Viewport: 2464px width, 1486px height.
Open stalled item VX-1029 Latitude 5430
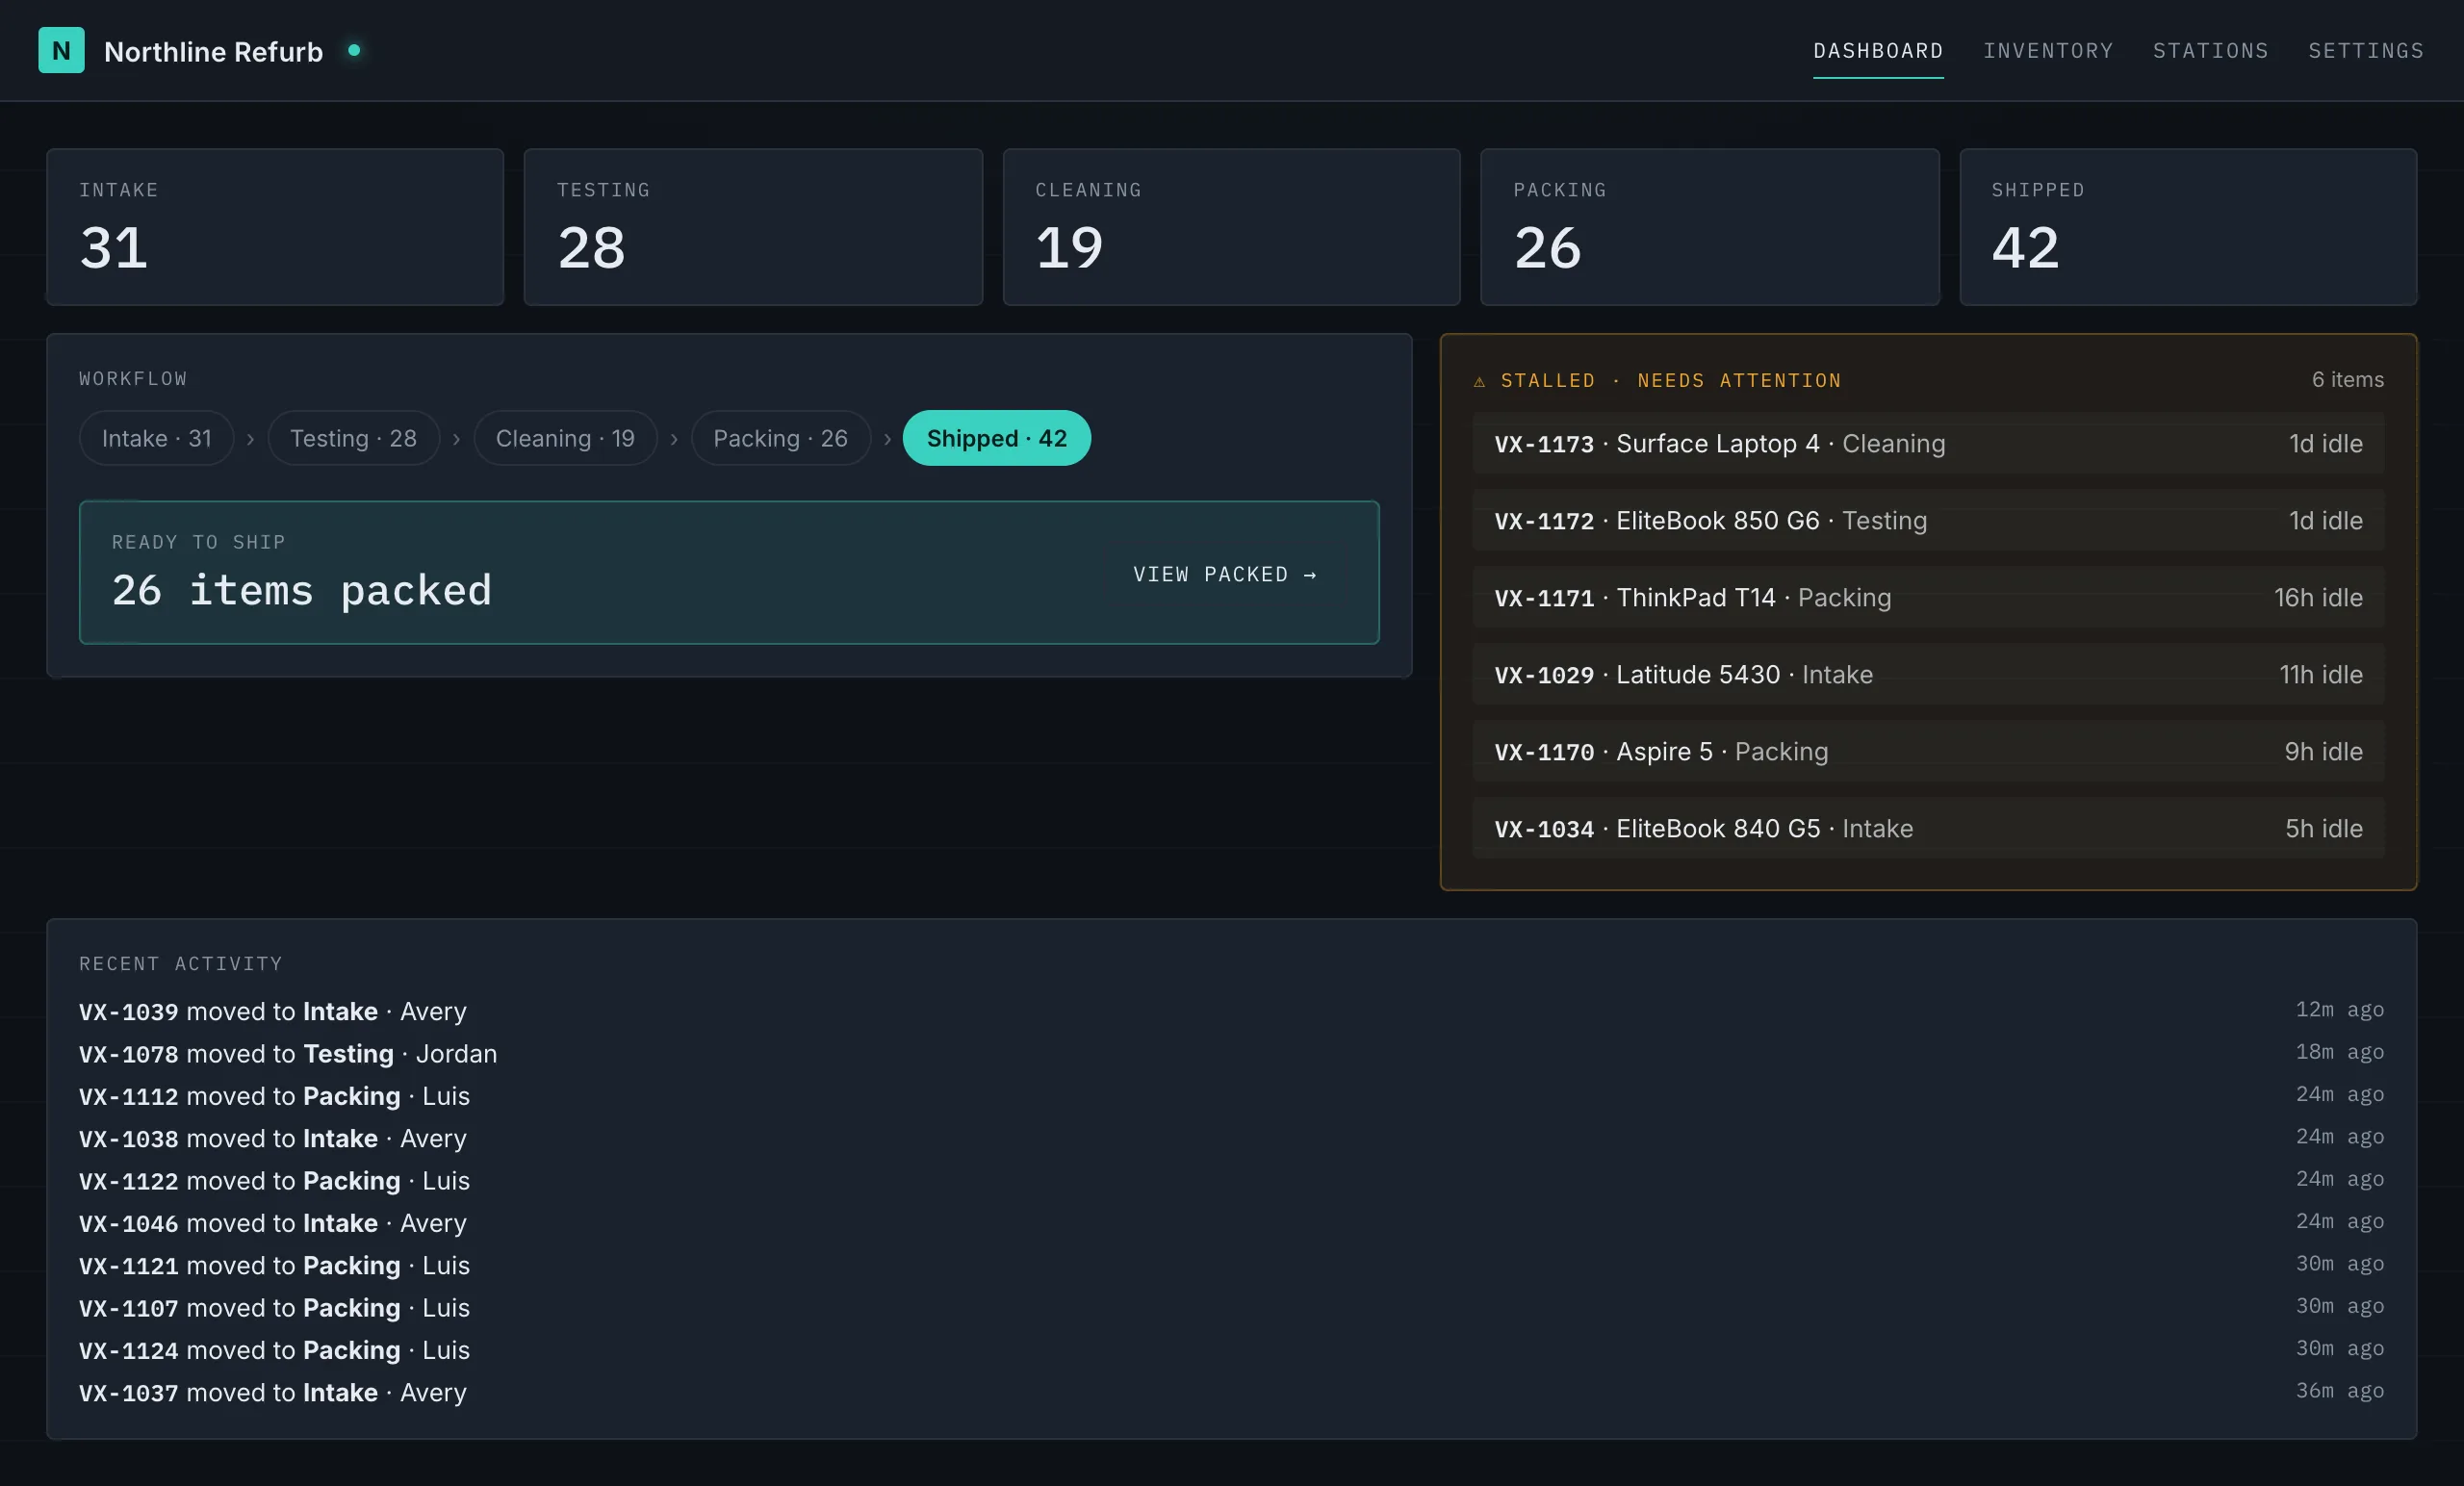click(1928, 674)
